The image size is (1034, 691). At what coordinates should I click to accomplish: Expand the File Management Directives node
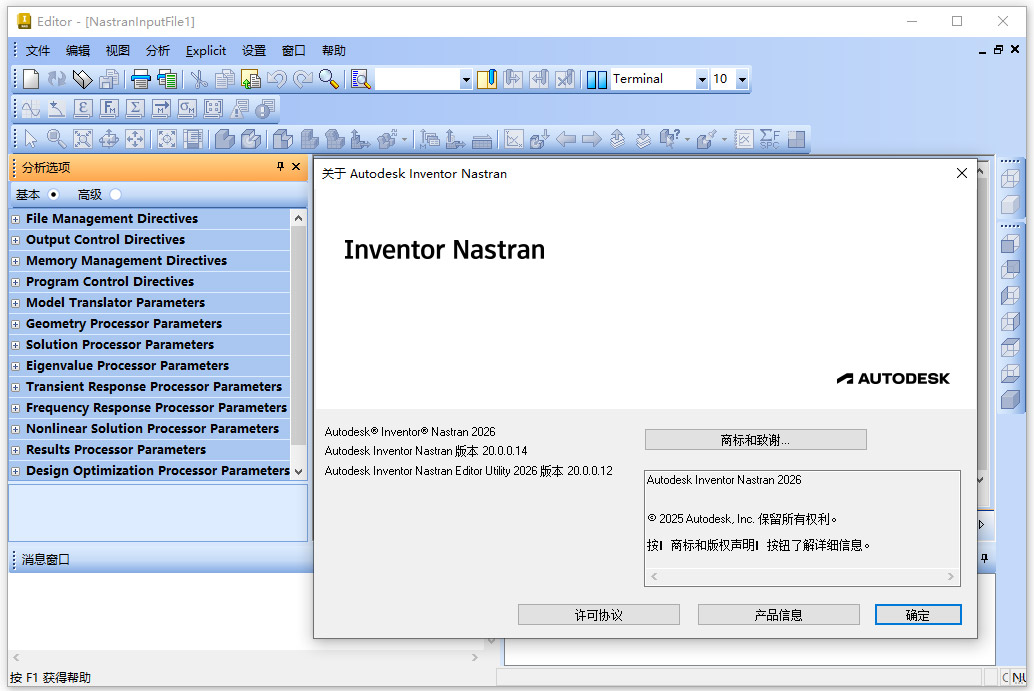(x=14, y=218)
